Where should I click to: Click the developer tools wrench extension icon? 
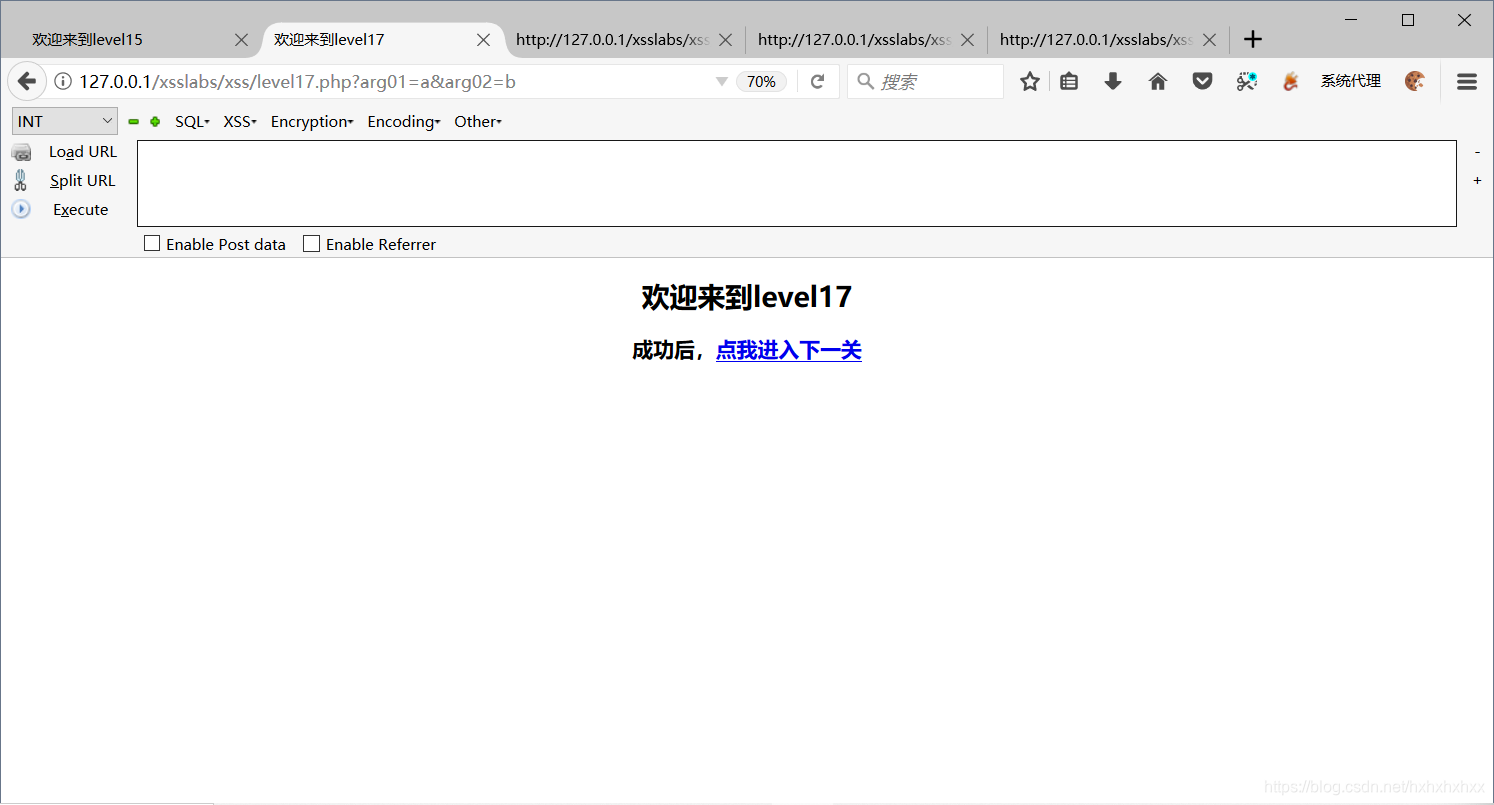coord(1247,82)
